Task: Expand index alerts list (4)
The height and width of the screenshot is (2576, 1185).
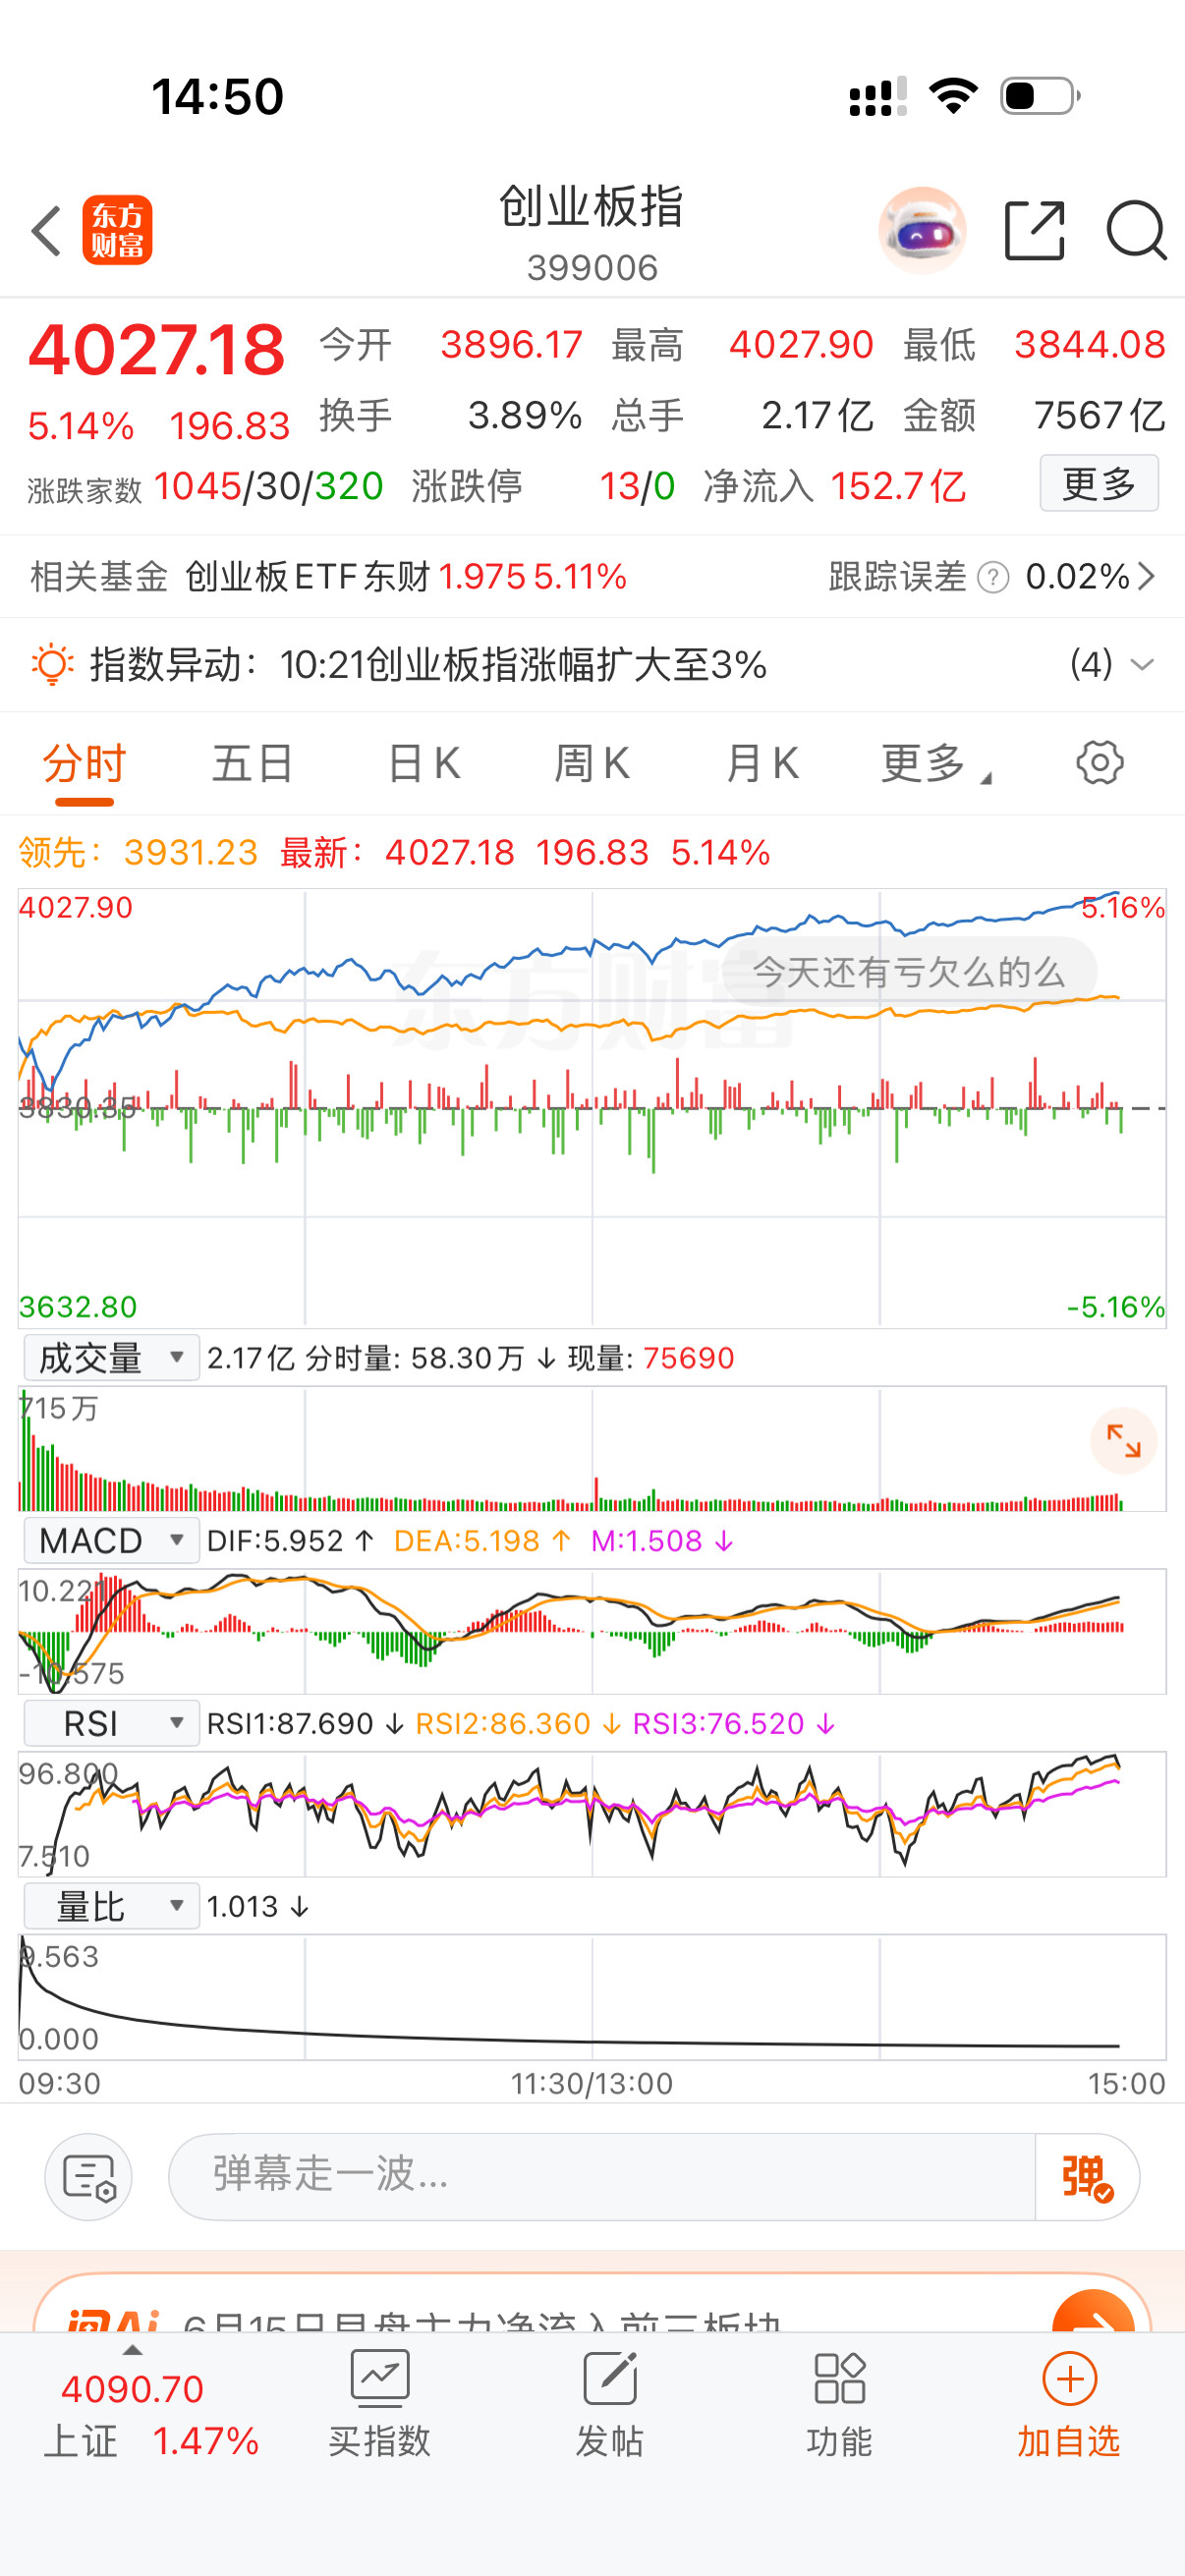Action: click(x=1111, y=665)
